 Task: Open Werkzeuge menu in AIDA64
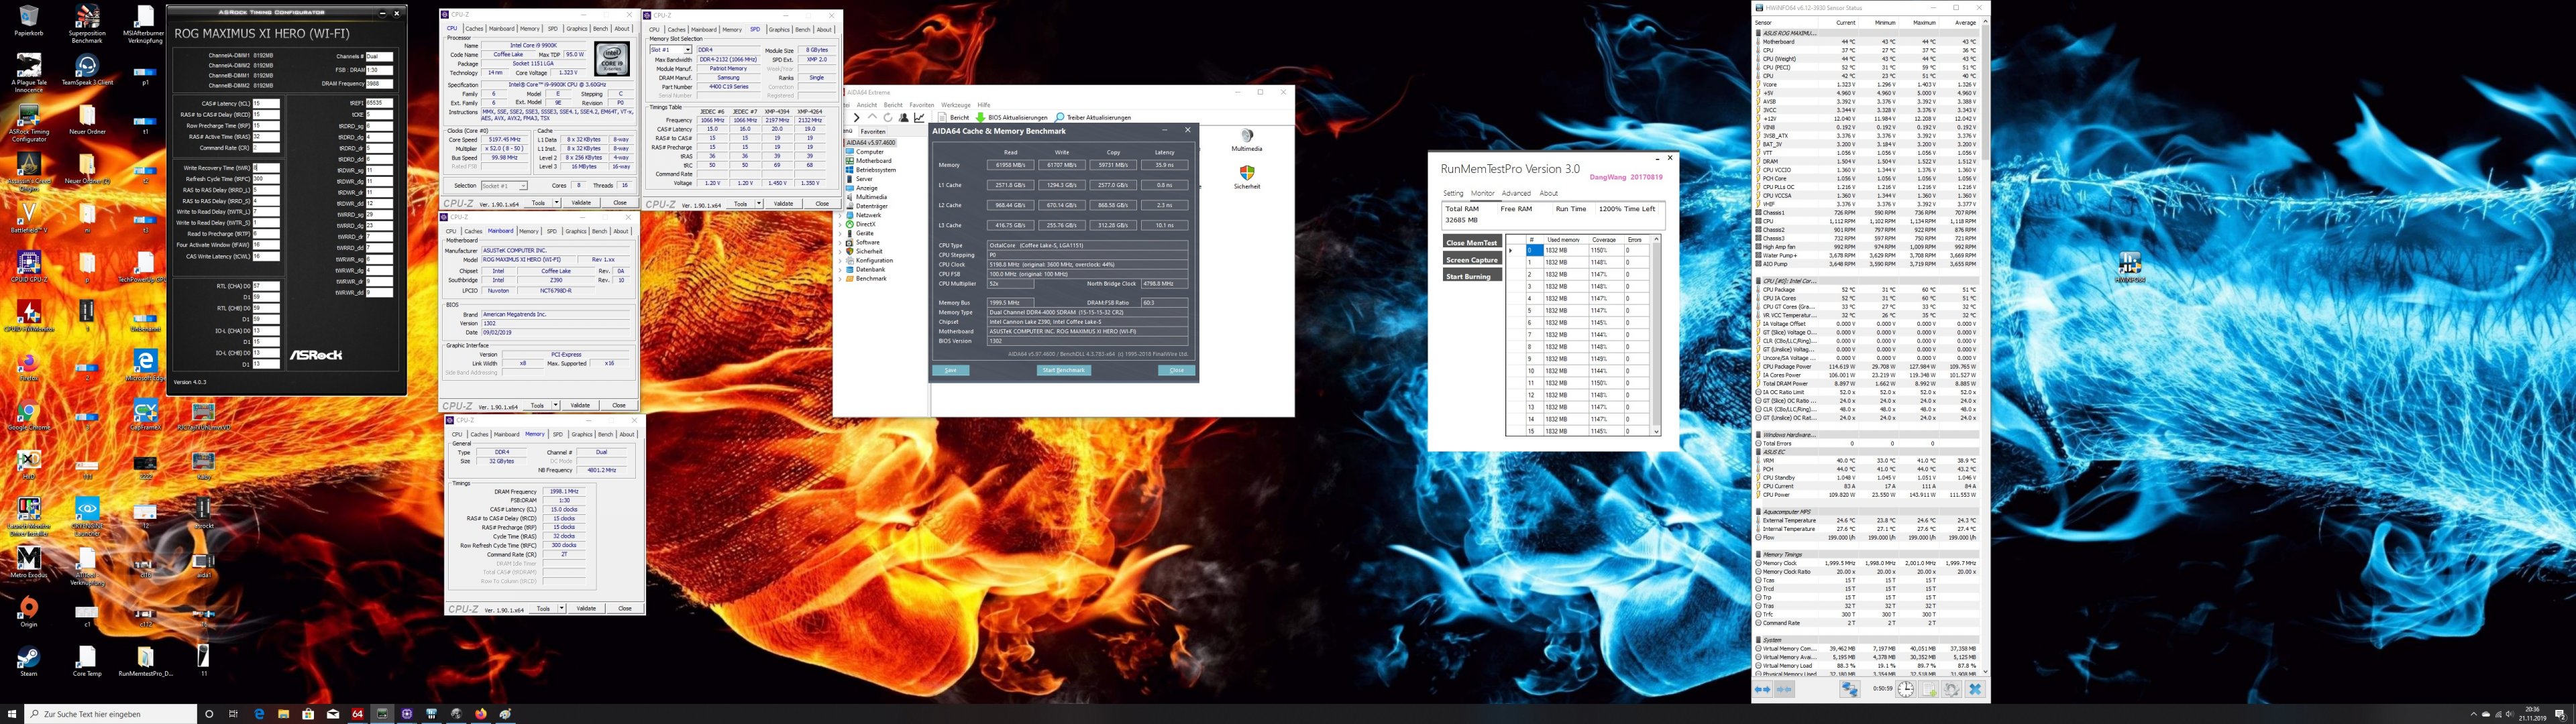[x=956, y=105]
